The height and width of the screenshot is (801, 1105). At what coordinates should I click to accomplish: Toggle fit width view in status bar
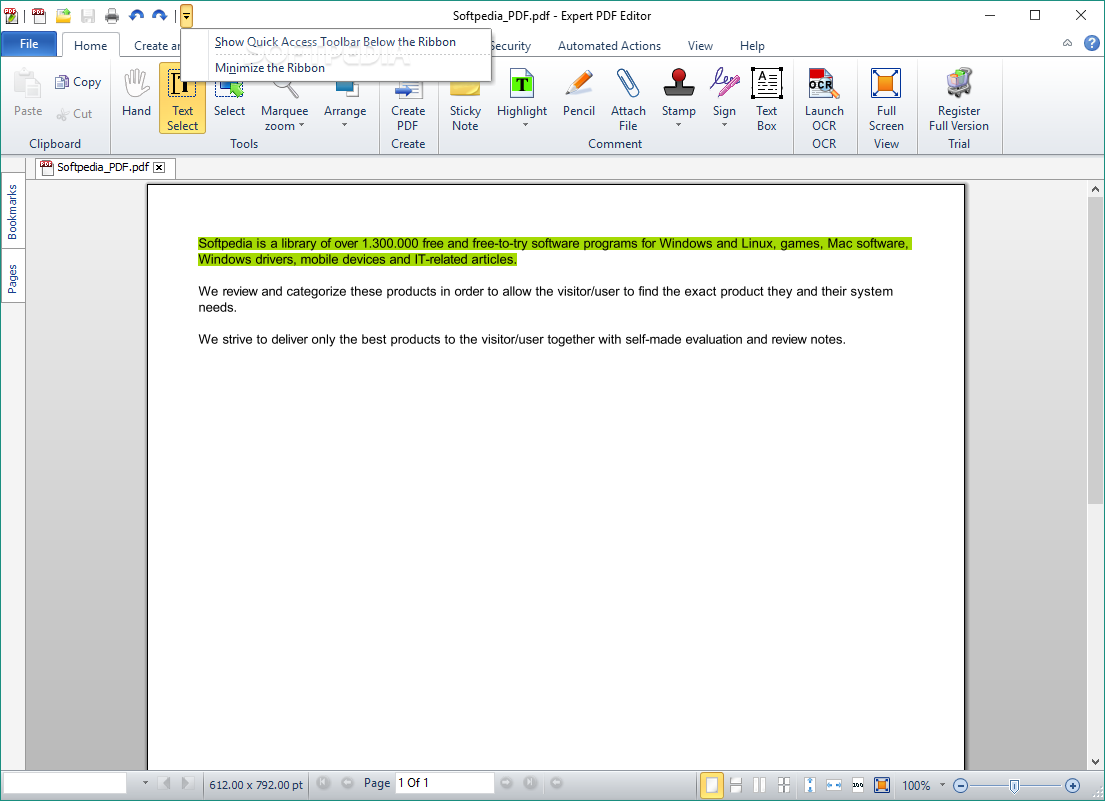pos(834,785)
